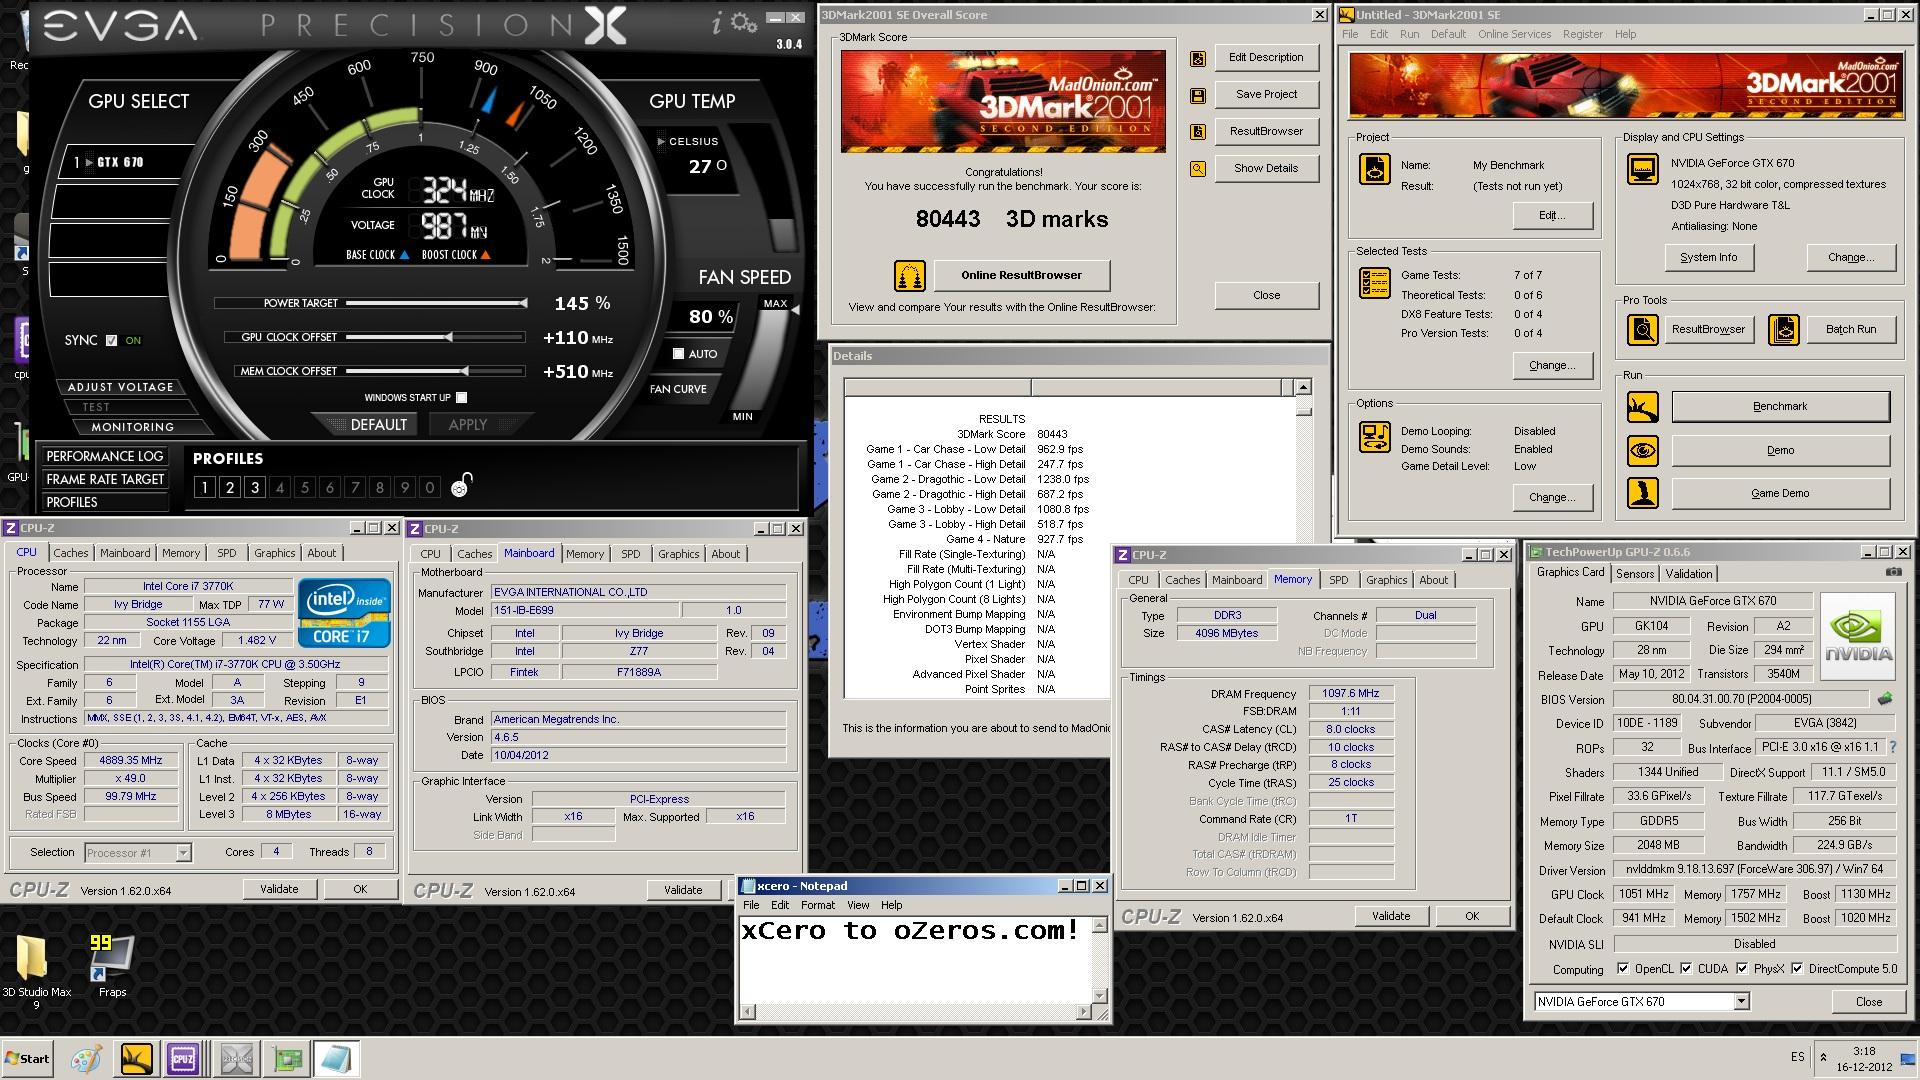
Task: Toggle DirectCompute 5.0 checkbox
Action: 1797,968
